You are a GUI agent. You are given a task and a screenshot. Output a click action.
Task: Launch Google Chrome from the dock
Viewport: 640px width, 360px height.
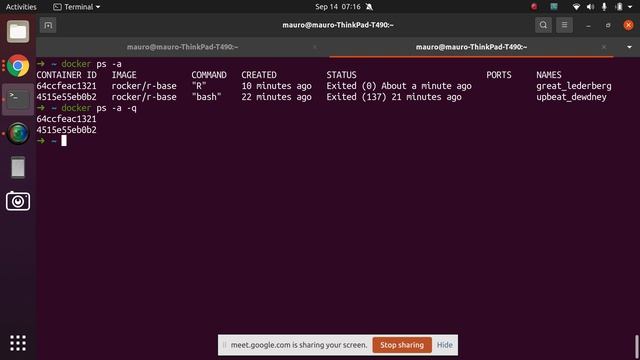coord(18,66)
